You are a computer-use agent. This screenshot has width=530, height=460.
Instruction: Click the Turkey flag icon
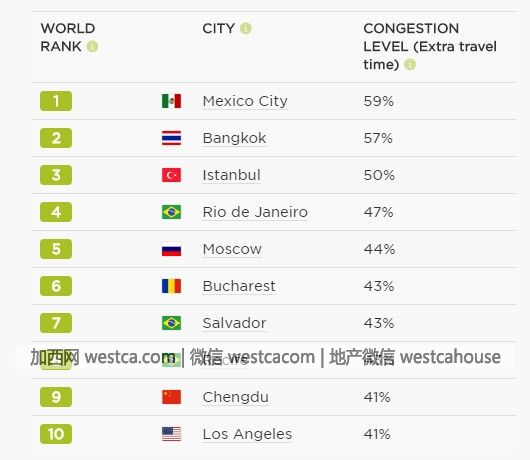click(171, 175)
